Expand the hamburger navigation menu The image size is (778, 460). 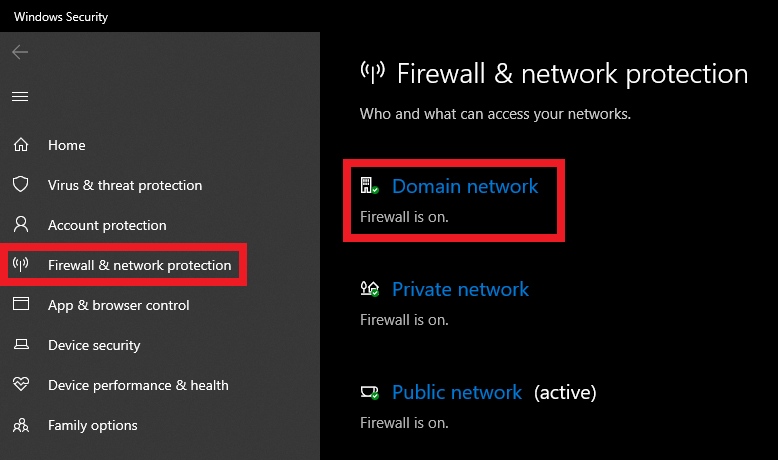click(x=20, y=97)
